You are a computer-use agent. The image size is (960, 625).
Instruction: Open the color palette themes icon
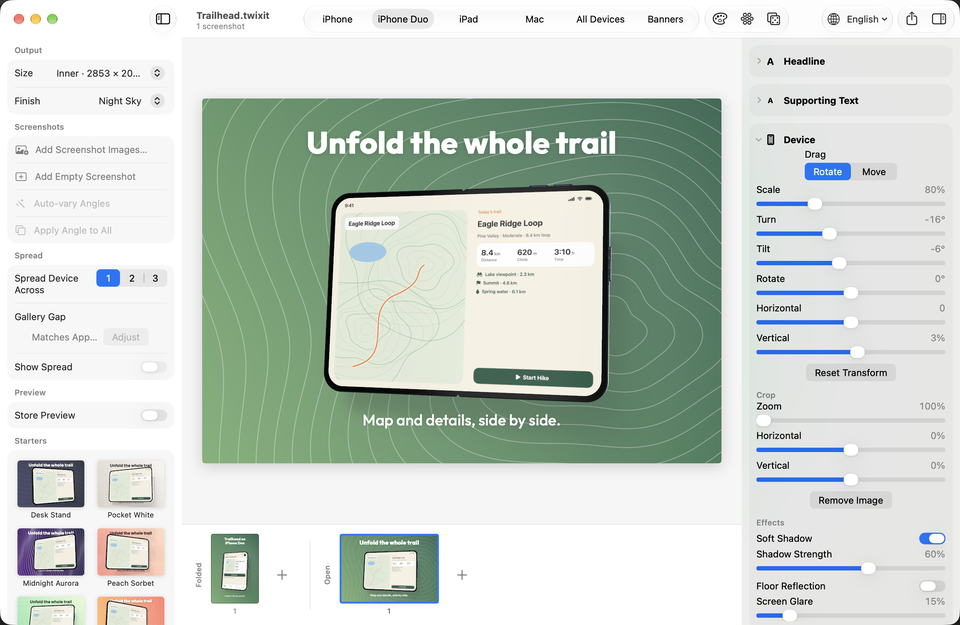pyautogui.click(x=720, y=19)
